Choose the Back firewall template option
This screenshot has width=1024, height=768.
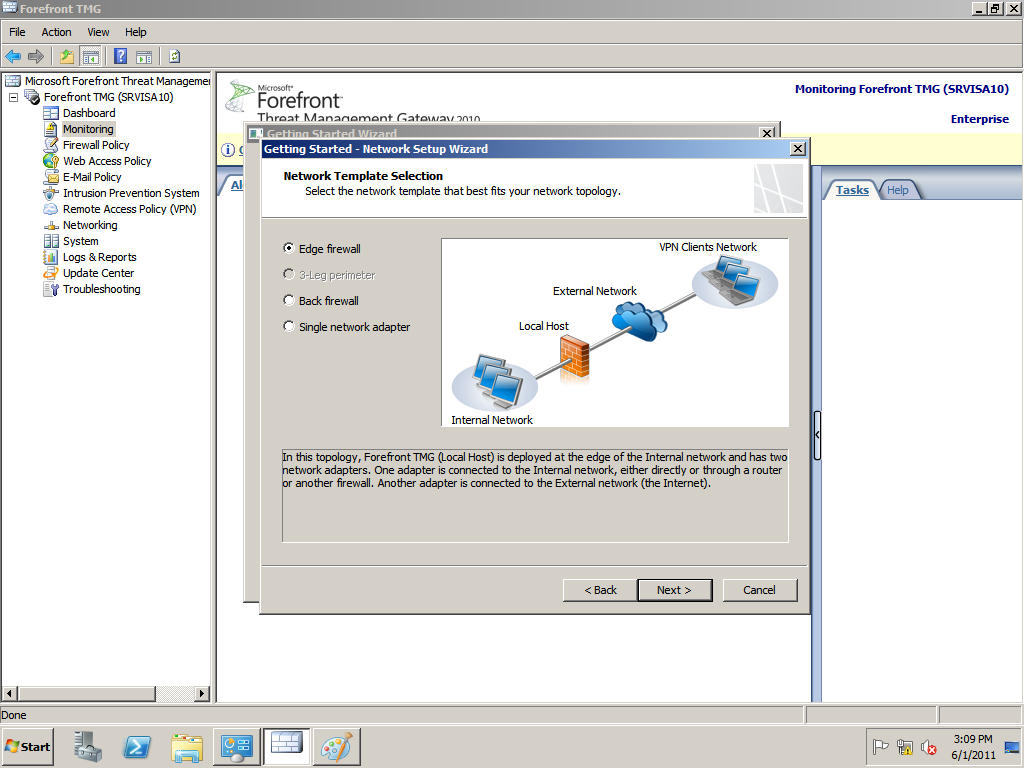click(289, 300)
